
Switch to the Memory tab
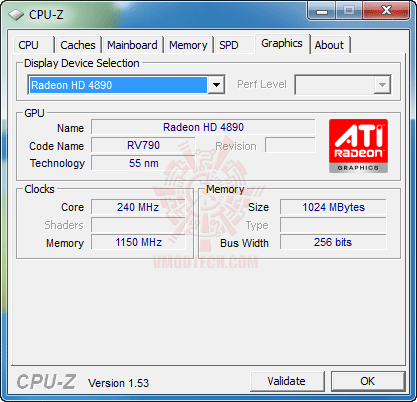coord(188,45)
